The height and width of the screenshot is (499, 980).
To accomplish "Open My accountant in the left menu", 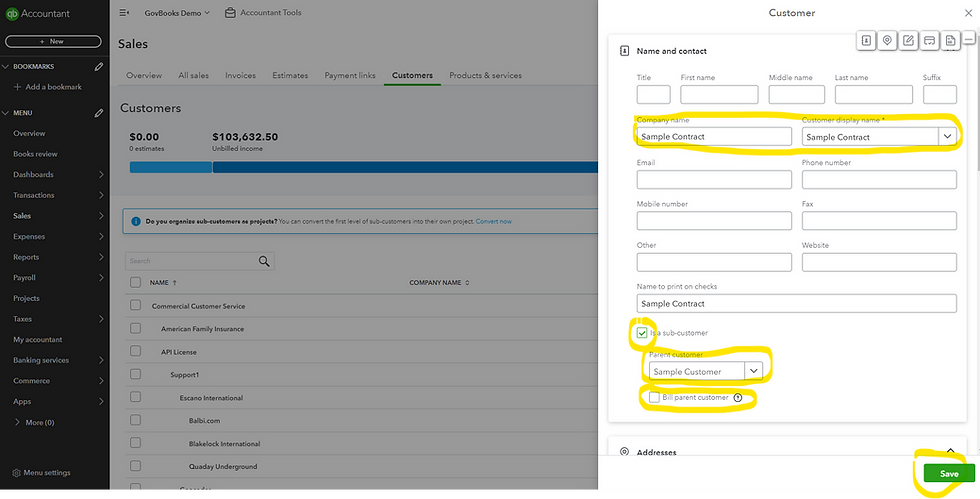I will click(x=38, y=340).
